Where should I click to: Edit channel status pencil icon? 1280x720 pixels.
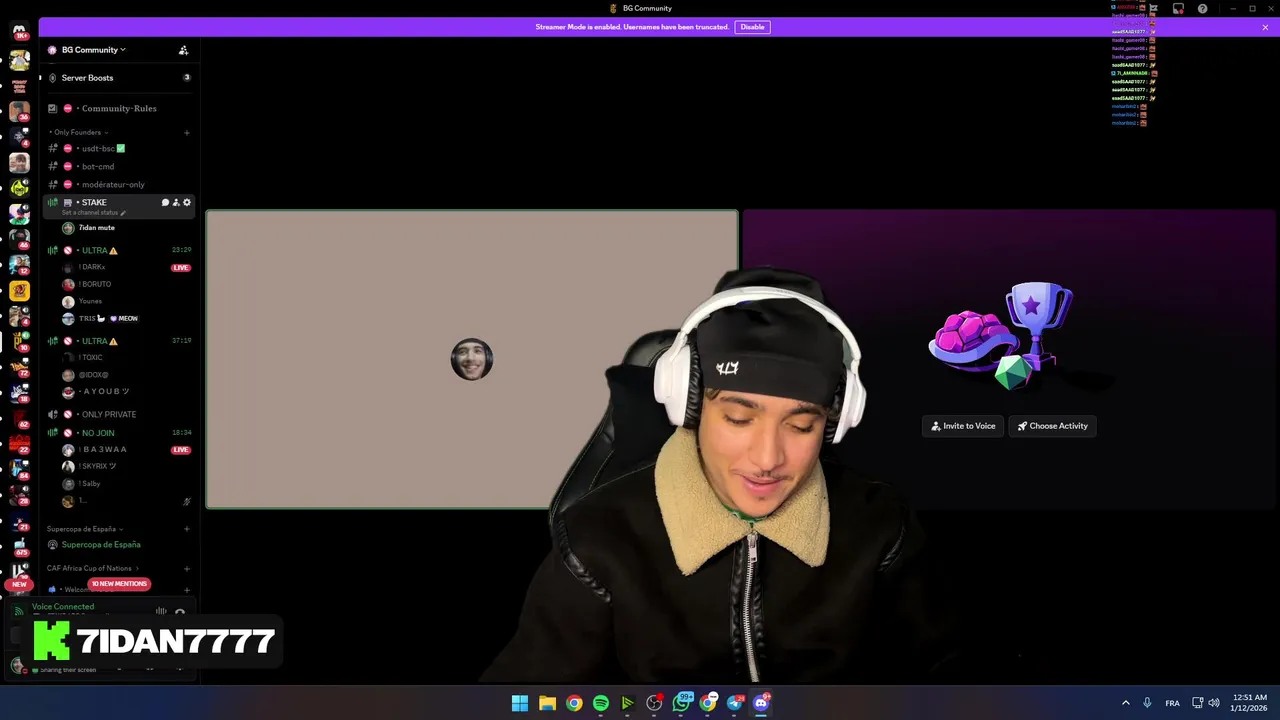click(x=123, y=213)
